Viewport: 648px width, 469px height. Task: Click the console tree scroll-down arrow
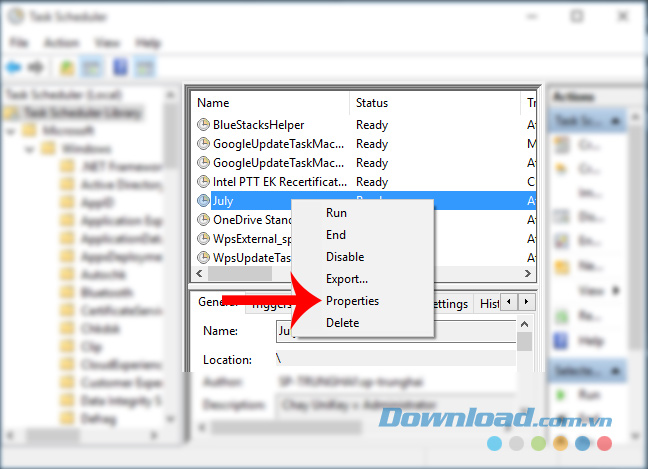(x=170, y=419)
